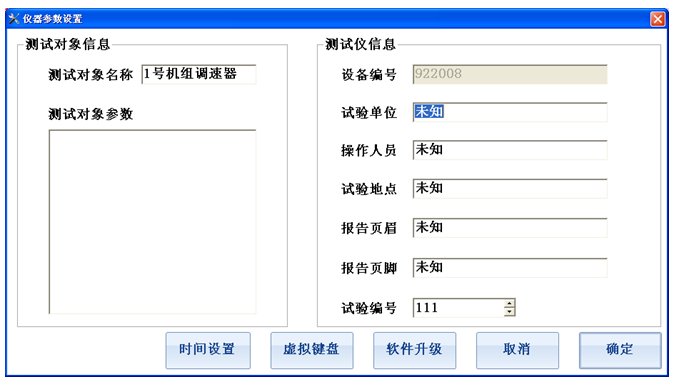Click the 试验编号 number field

458,308
